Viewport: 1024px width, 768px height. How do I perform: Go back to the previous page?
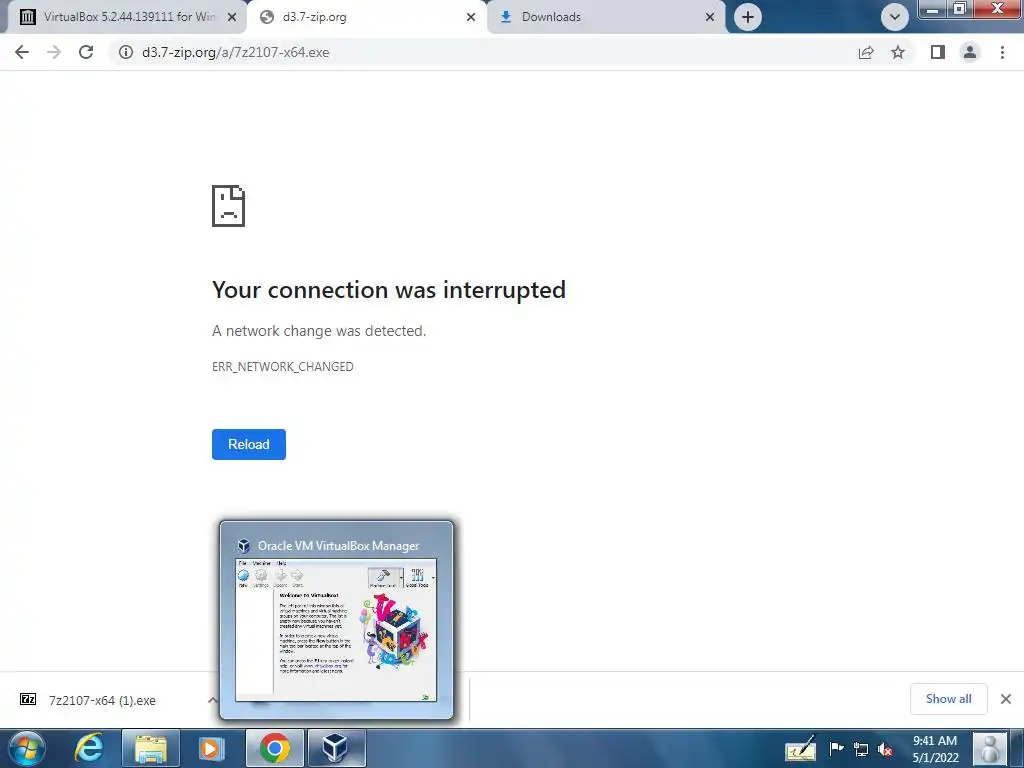(x=22, y=52)
